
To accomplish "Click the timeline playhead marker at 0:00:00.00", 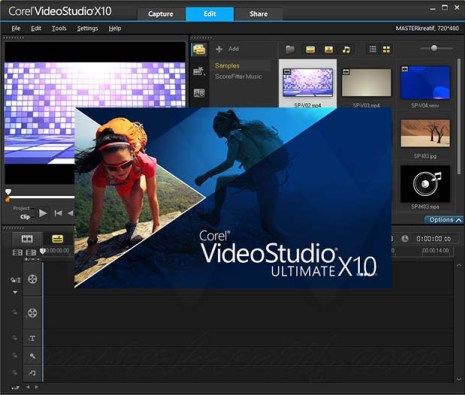I will coord(42,251).
